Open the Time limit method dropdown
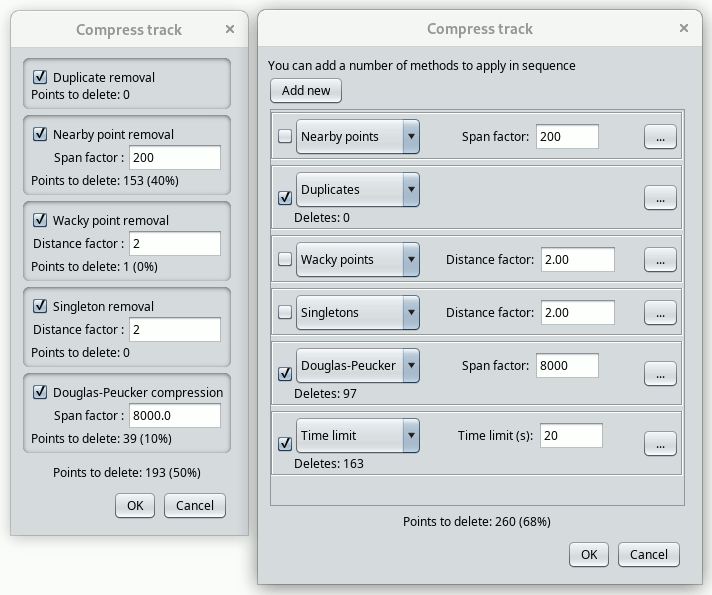Viewport: 712px width, 595px height. click(x=410, y=436)
